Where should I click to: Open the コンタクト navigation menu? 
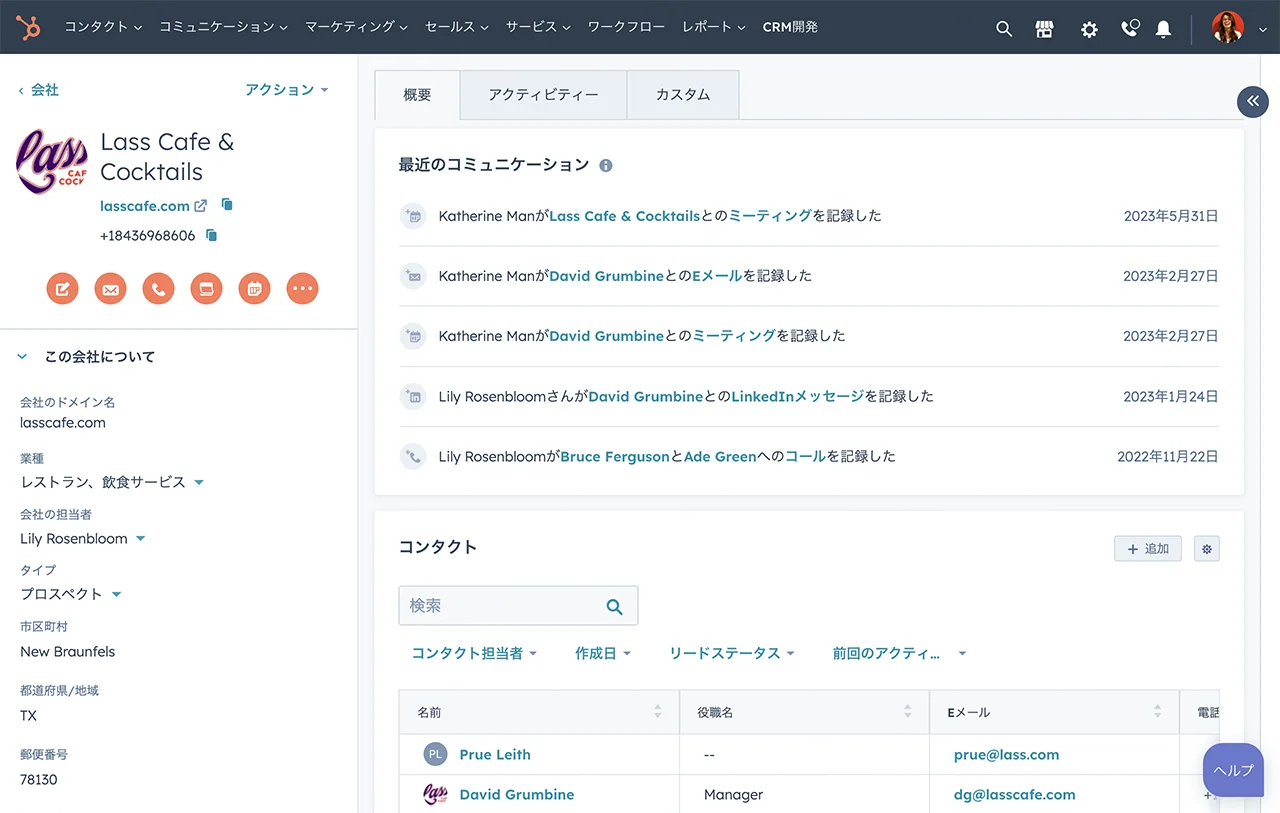(103, 27)
